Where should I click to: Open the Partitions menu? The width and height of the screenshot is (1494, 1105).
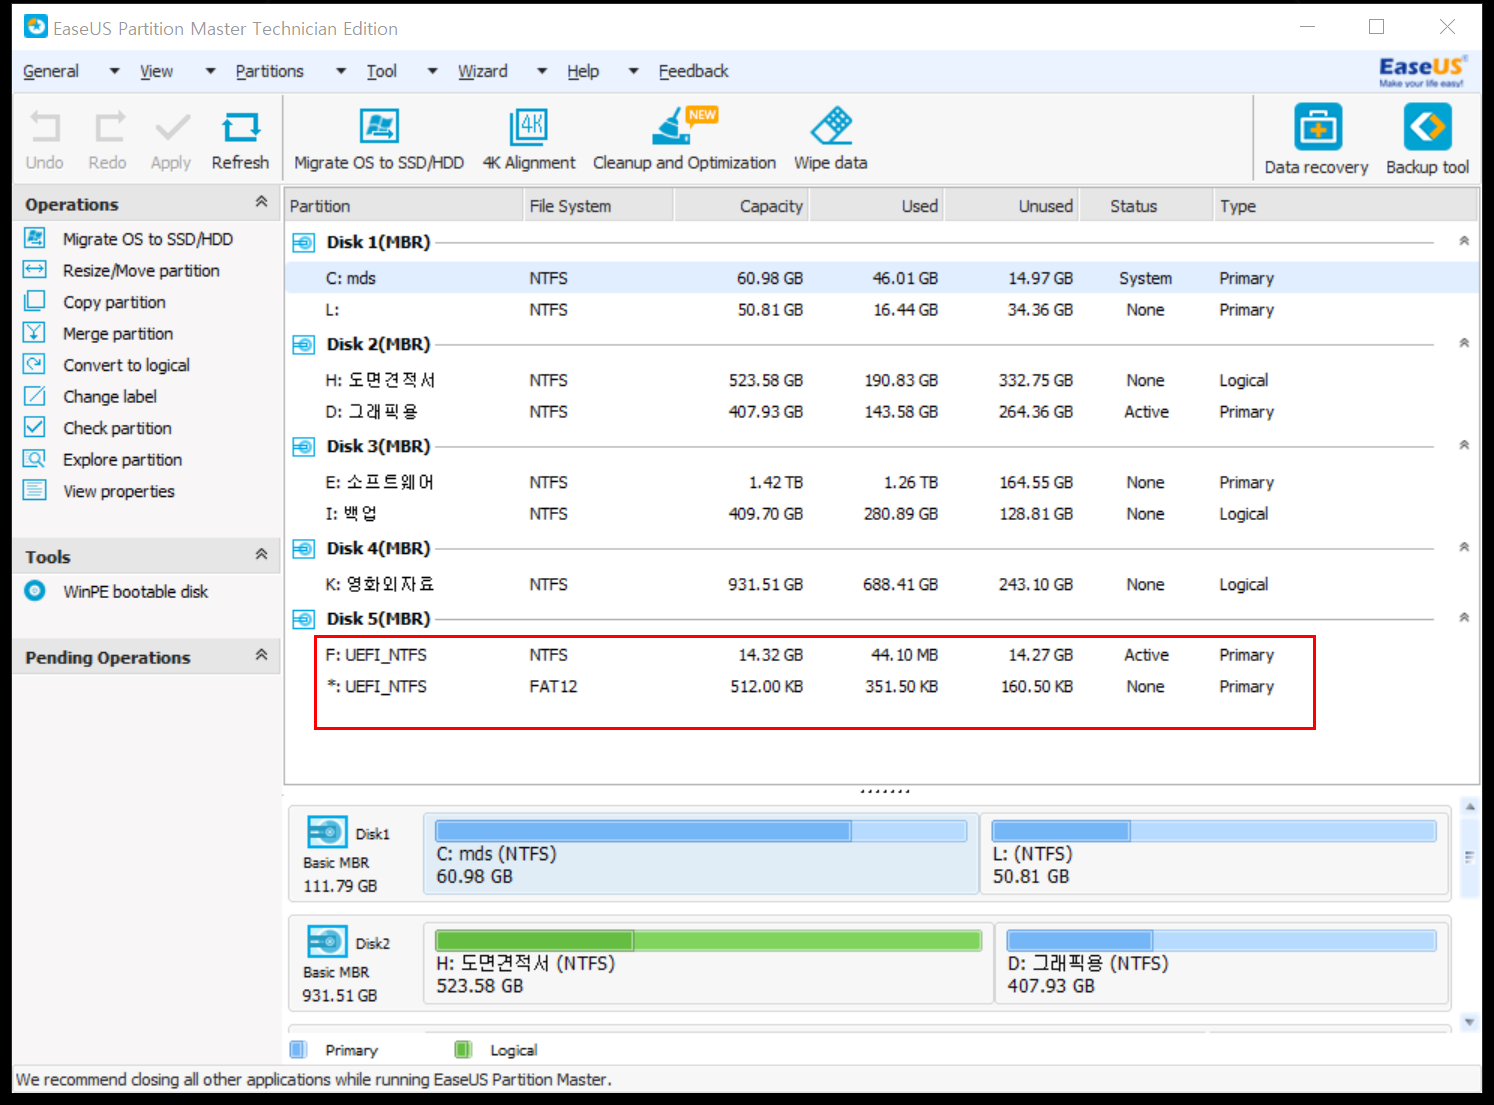click(270, 71)
